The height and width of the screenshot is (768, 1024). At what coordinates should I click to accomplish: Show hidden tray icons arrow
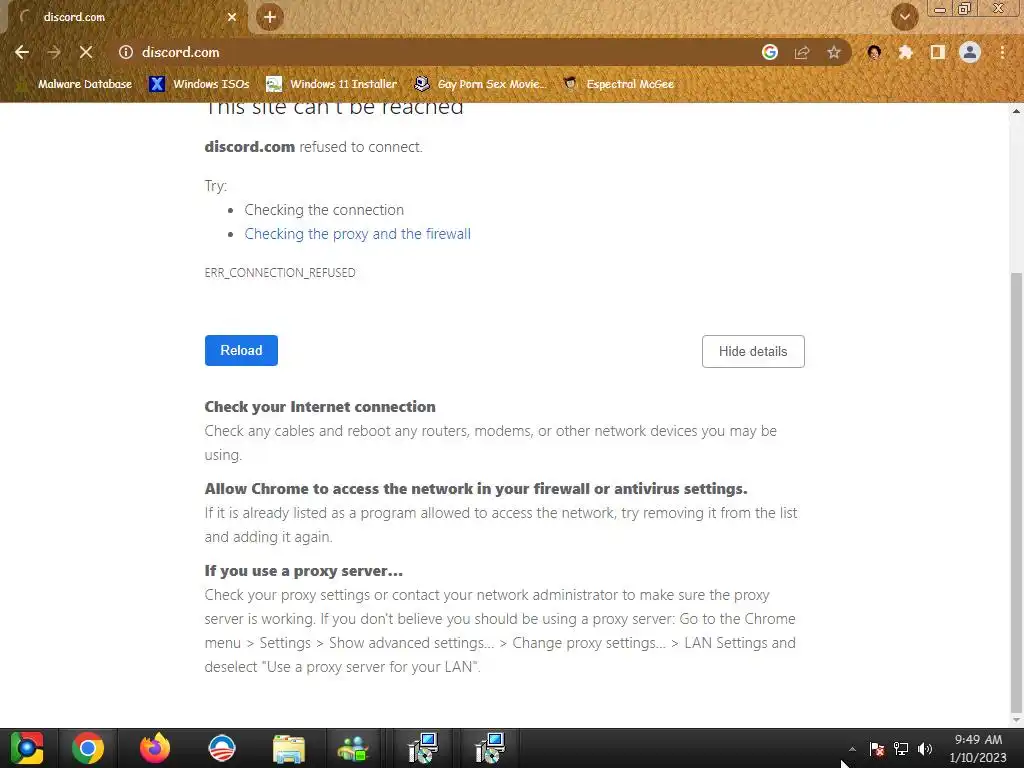[x=852, y=748]
